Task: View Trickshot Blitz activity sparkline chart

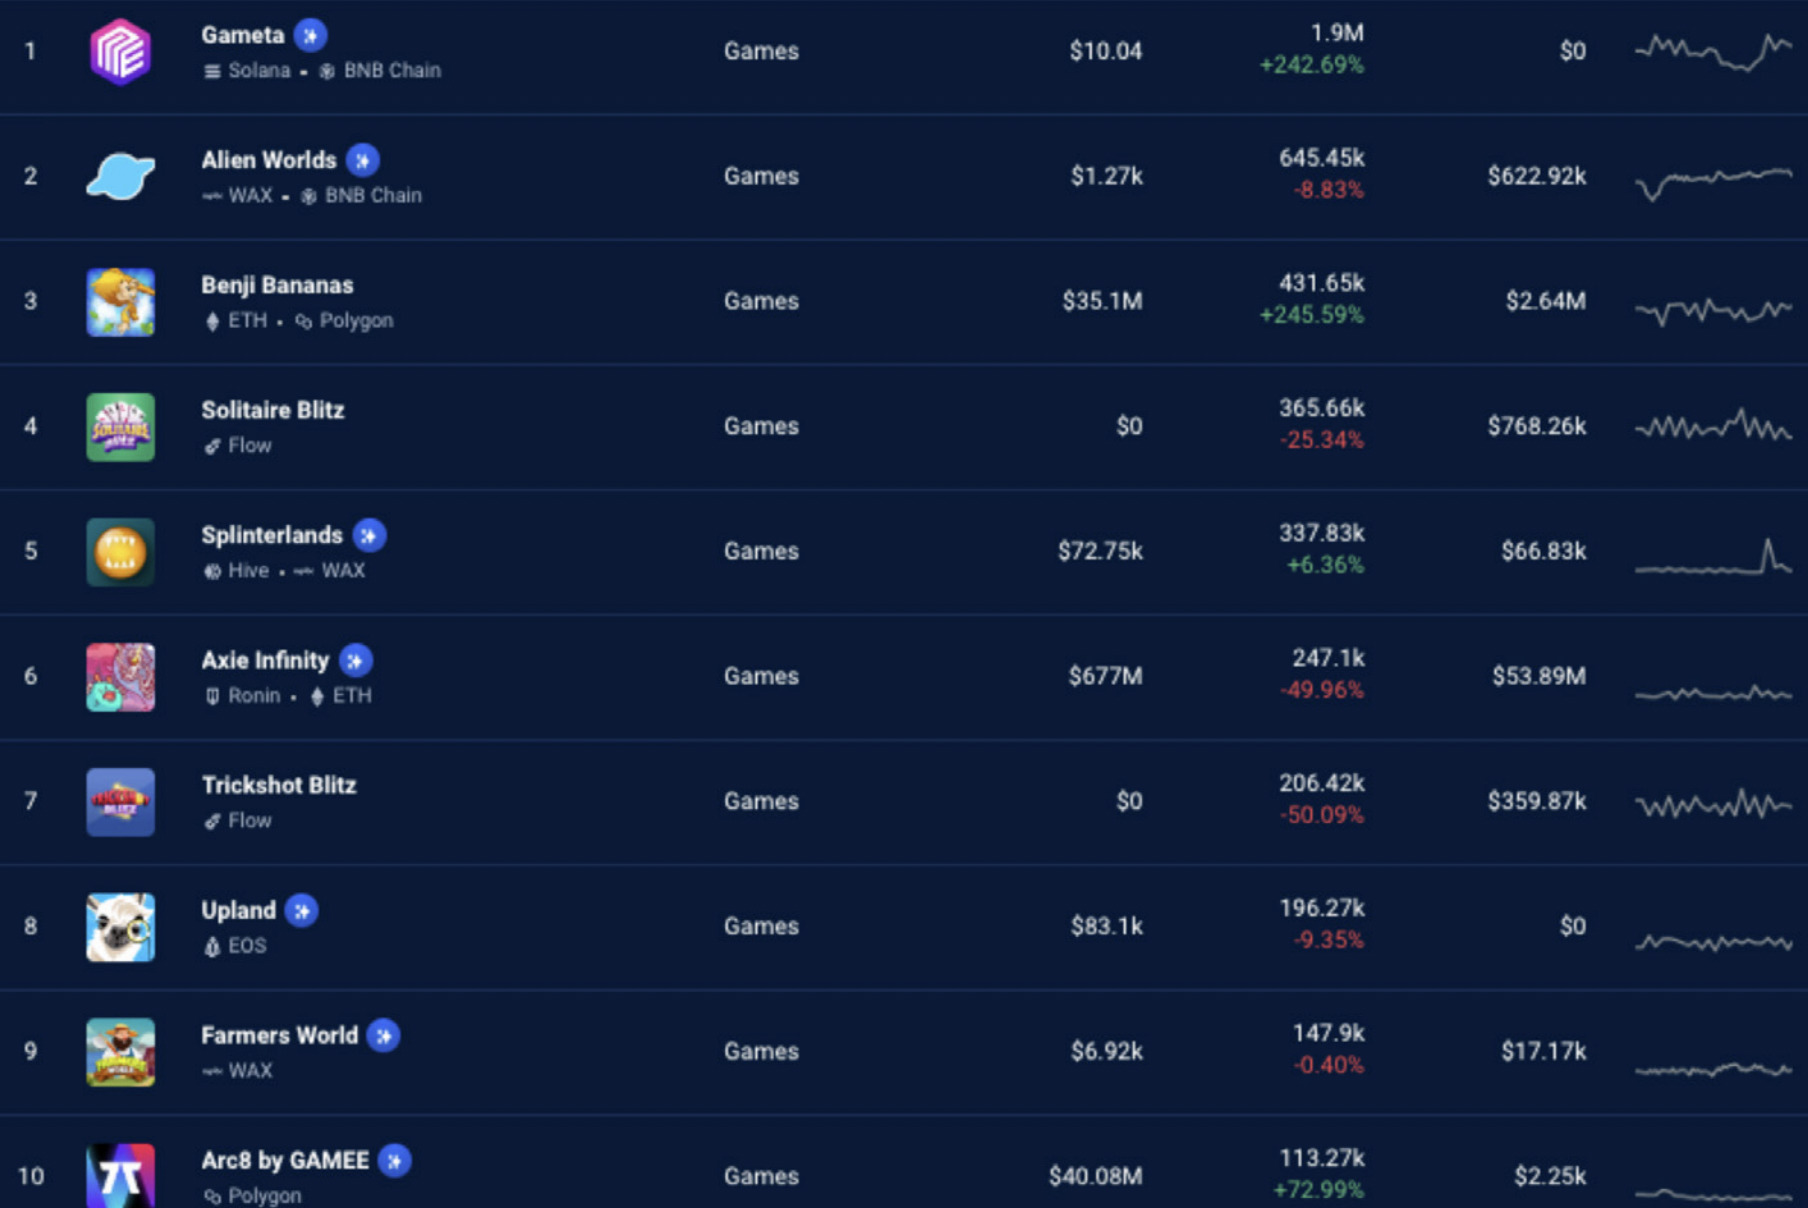Action: tap(1713, 804)
